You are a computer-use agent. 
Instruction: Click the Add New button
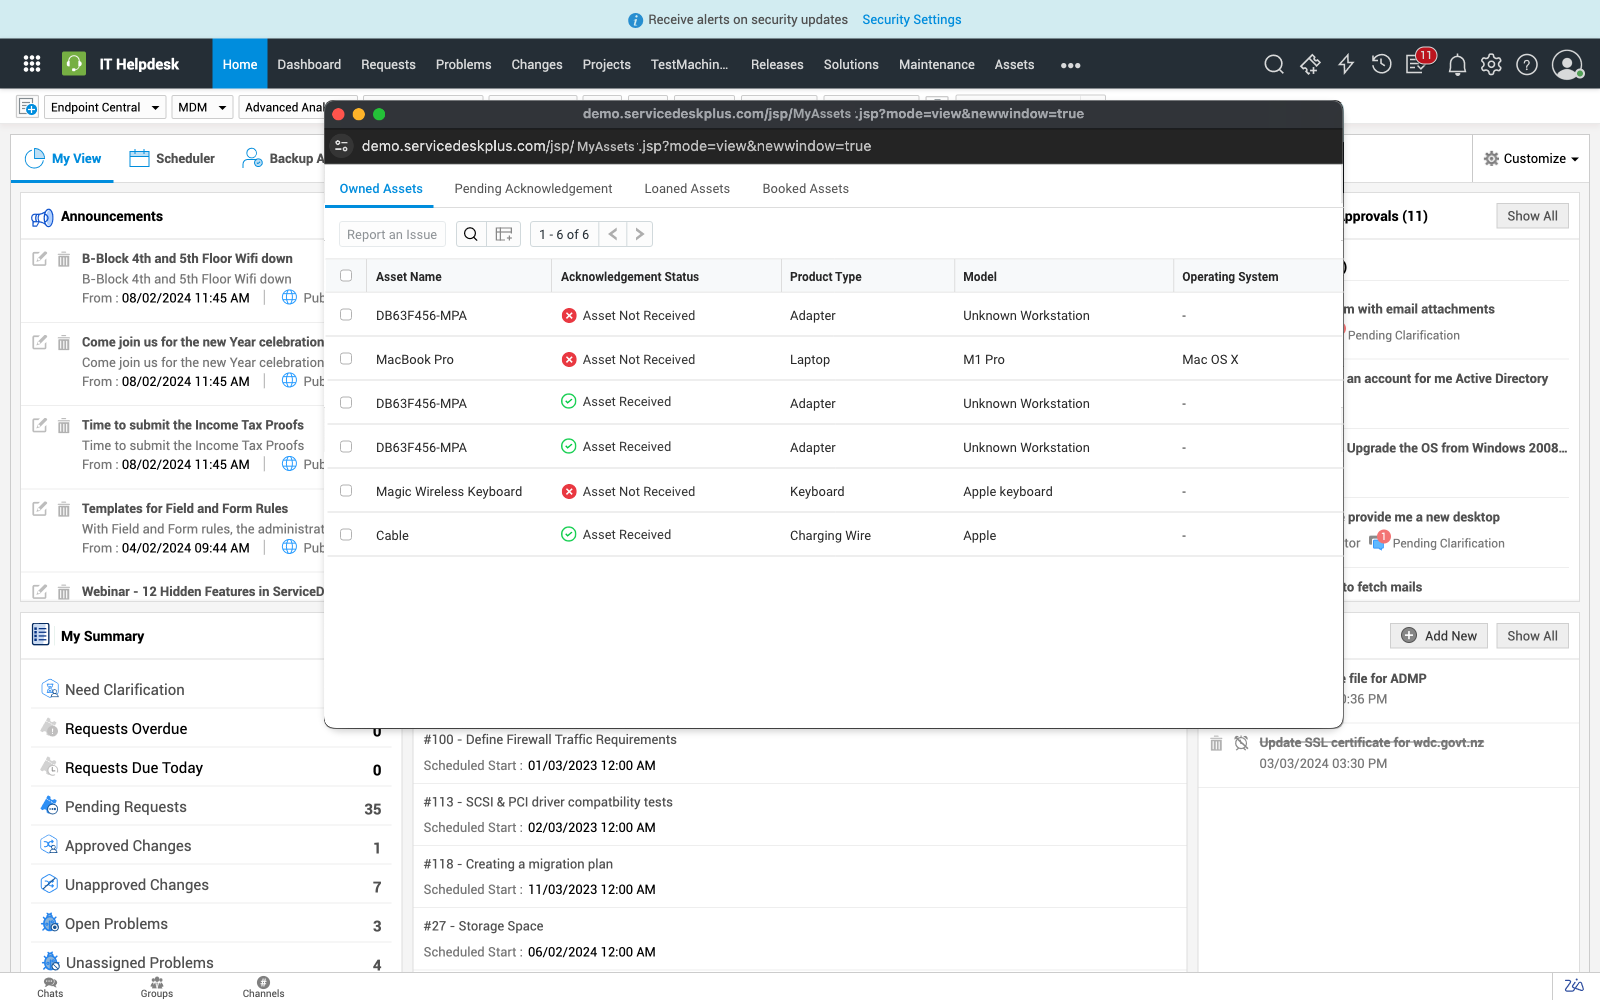point(1439,636)
